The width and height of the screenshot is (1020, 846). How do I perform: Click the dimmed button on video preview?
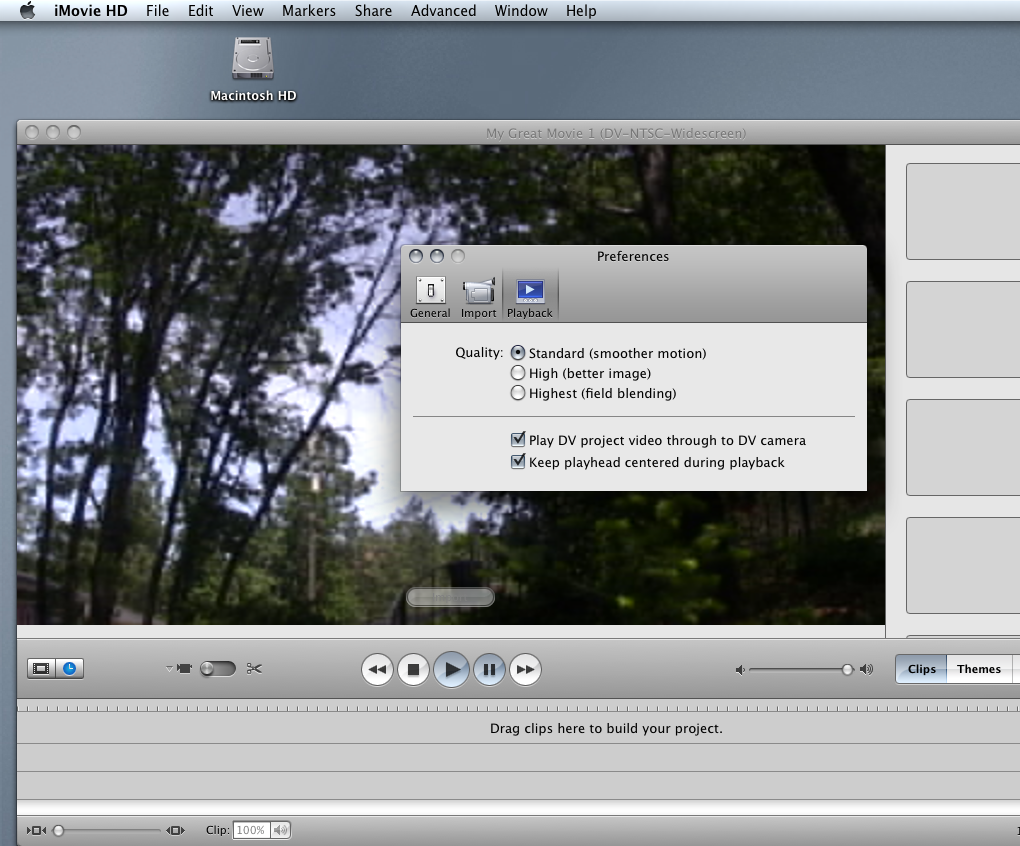[450, 597]
